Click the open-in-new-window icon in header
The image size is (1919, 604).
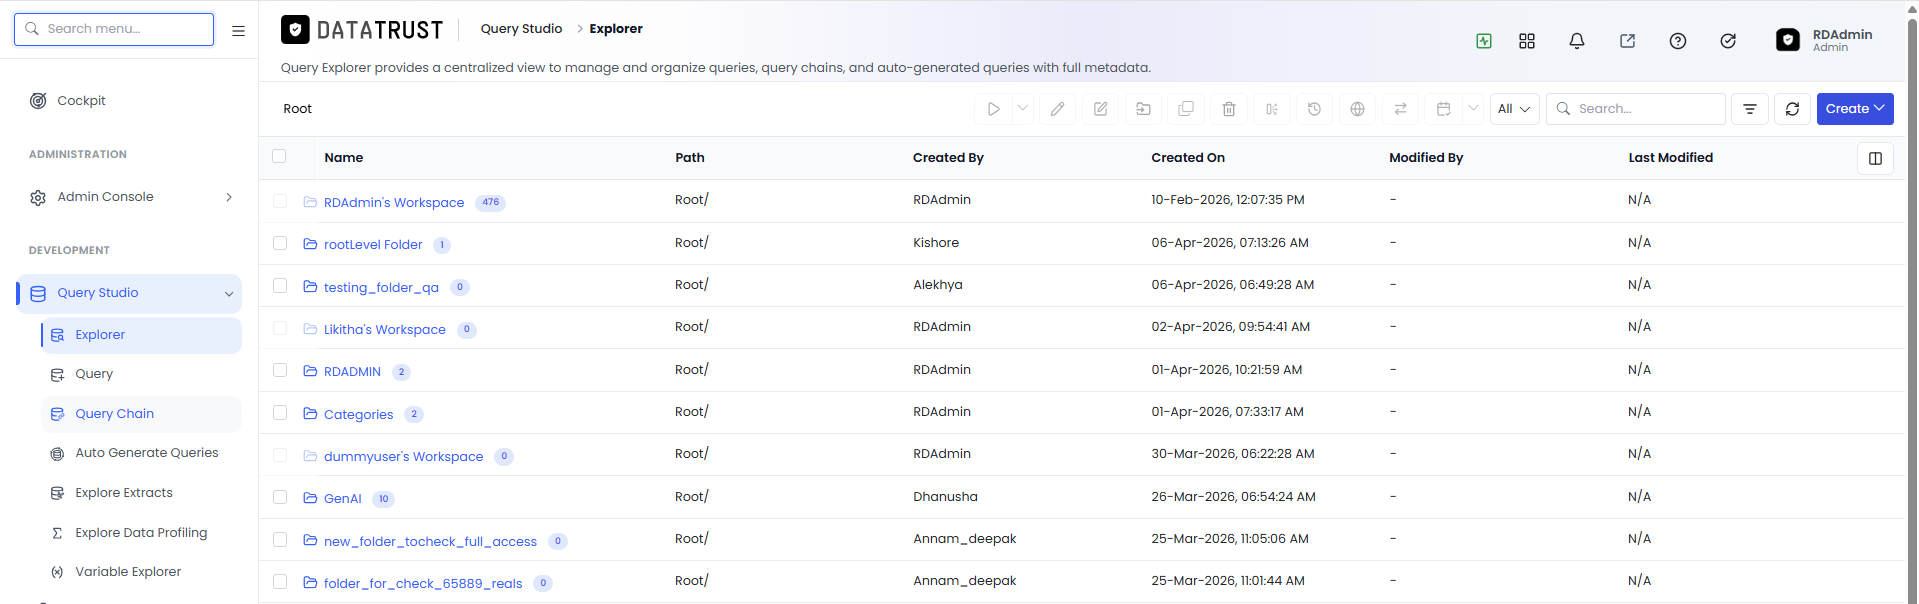(x=1628, y=41)
